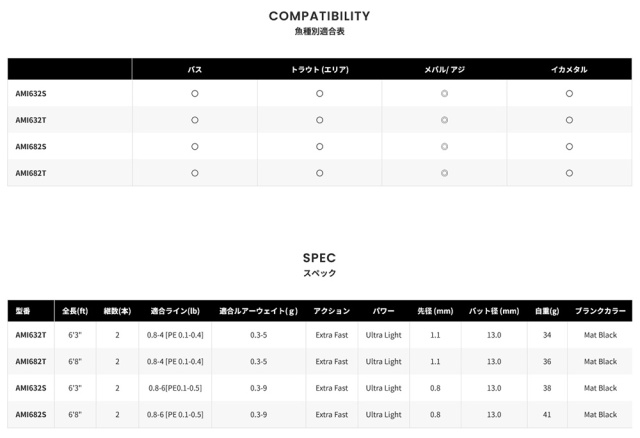This screenshot has height=438, width=640.
Task: Click the AMI632S line rating 0.8-6 cell
Action: (175, 388)
